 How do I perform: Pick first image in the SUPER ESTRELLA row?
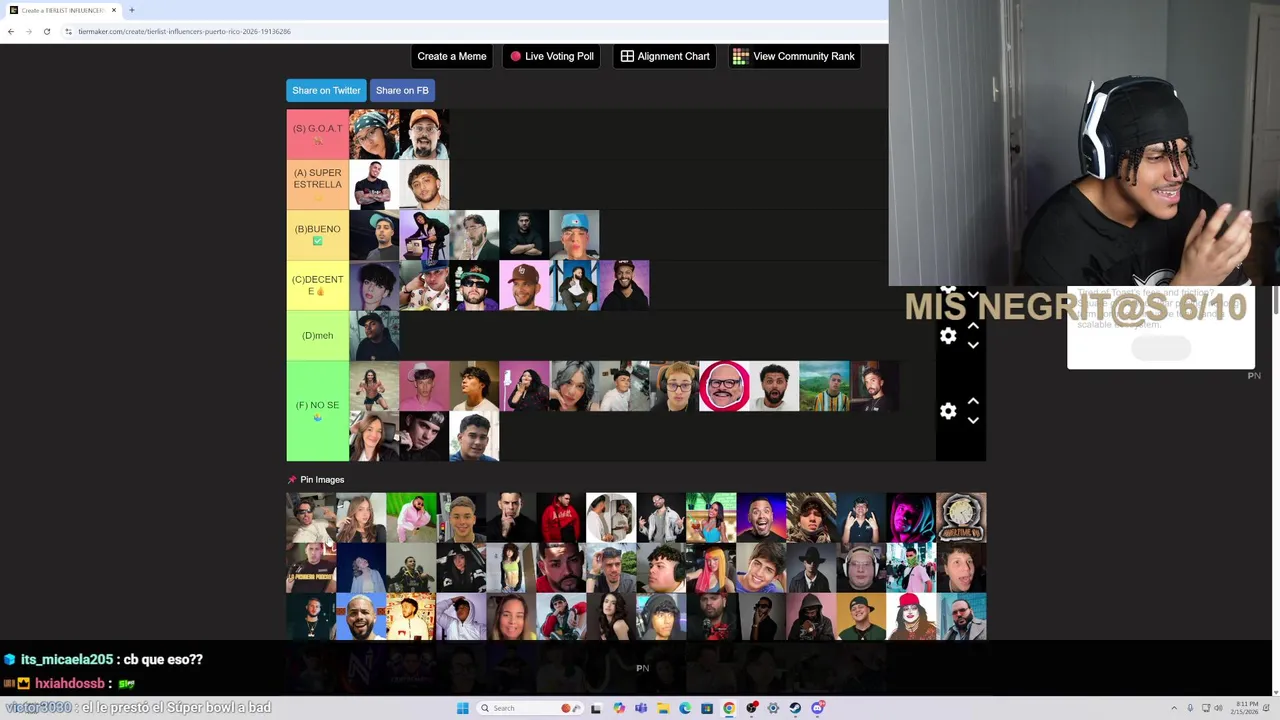click(374, 185)
